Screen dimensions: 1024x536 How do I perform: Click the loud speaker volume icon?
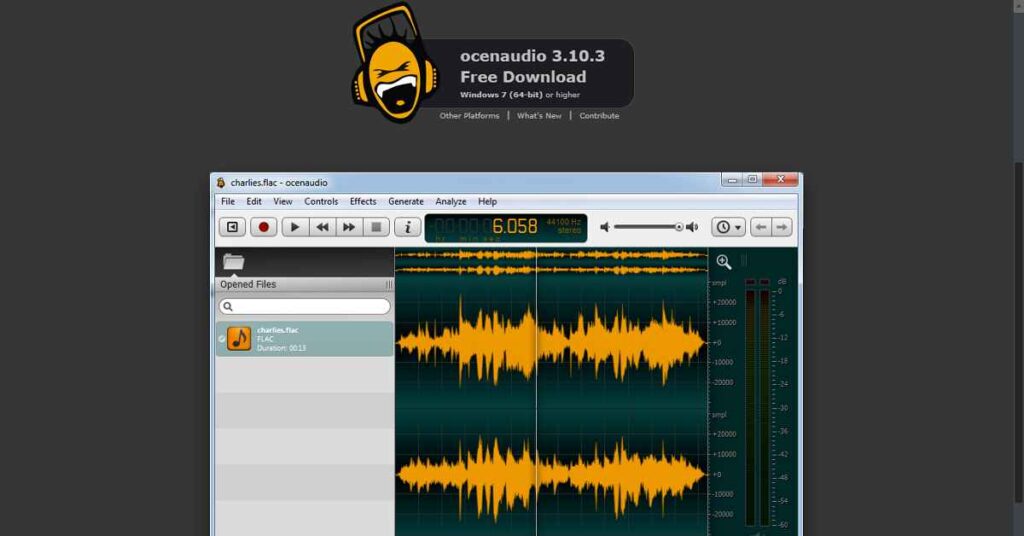pyautogui.click(x=692, y=227)
